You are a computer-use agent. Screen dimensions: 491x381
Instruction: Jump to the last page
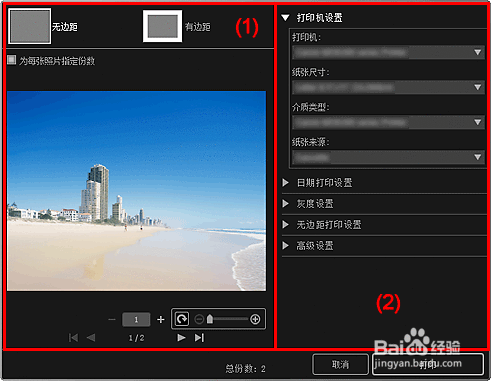(199, 338)
